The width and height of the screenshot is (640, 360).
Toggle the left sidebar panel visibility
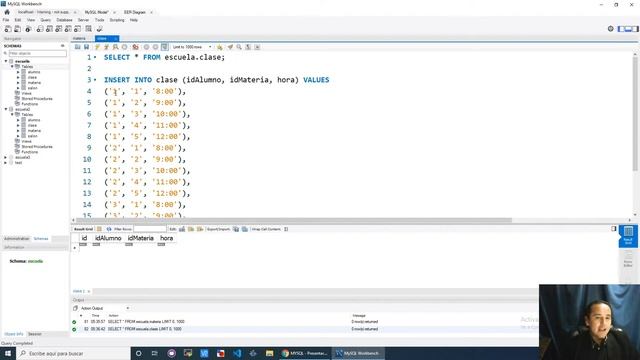[x=621, y=29]
